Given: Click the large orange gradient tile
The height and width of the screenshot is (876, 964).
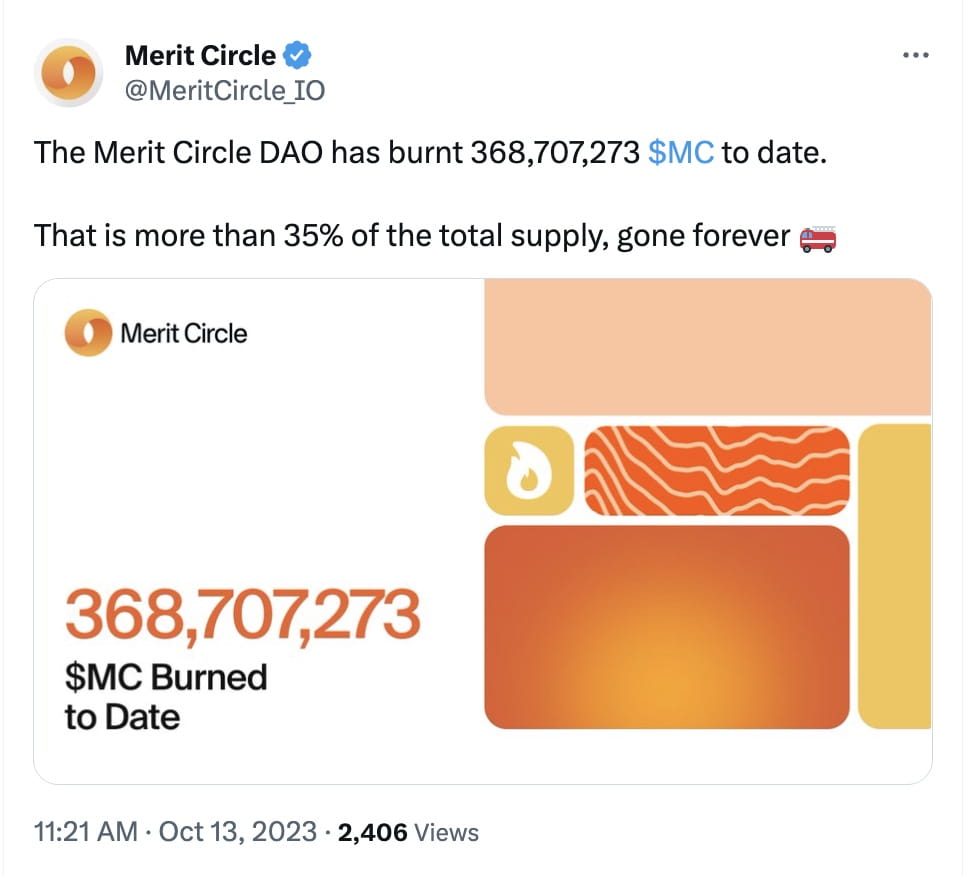Looking at the screenshot, I should pyautogui.click(x=665, y=625).
